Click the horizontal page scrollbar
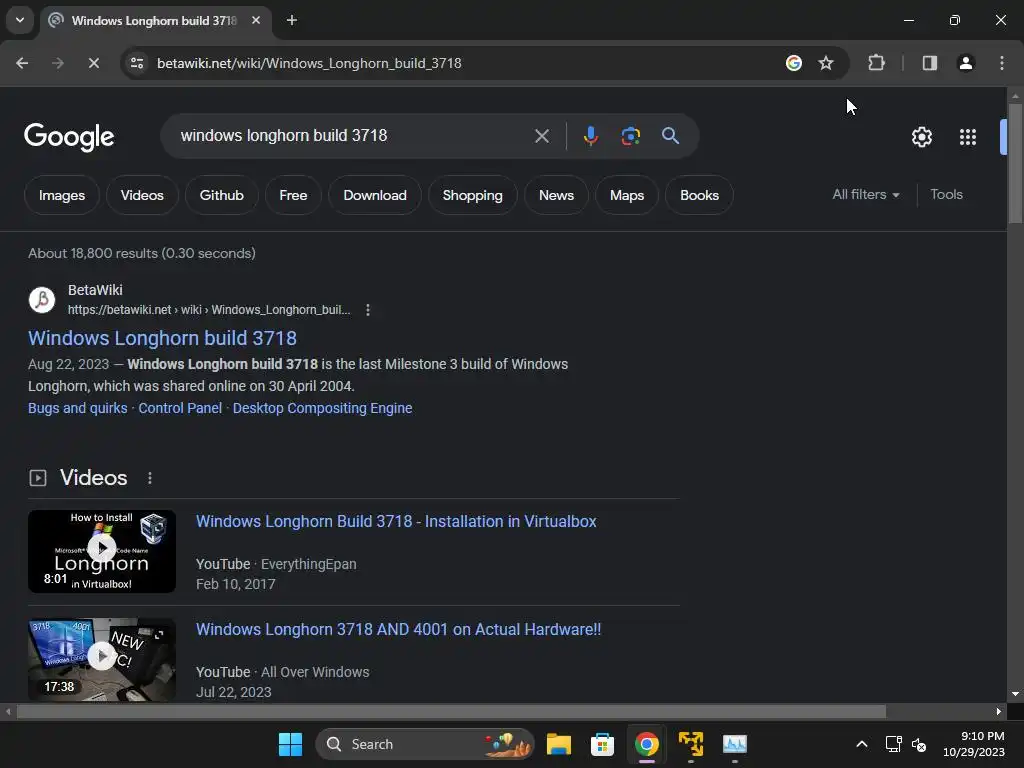The width and height of the screenshot is (1024, 768). click(451, 712)
